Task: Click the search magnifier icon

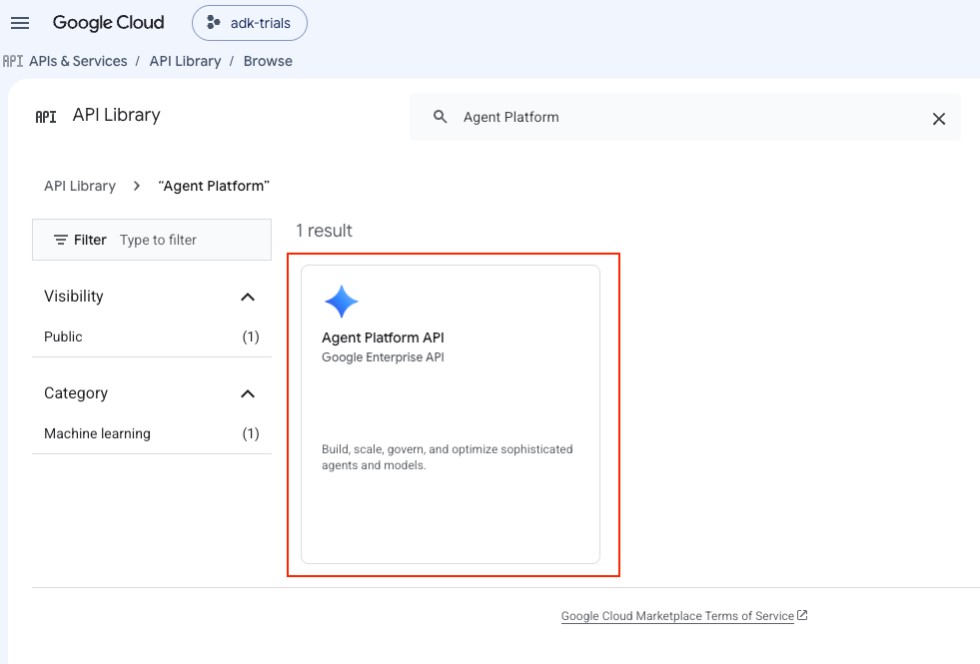Action: tap(440, 117)
